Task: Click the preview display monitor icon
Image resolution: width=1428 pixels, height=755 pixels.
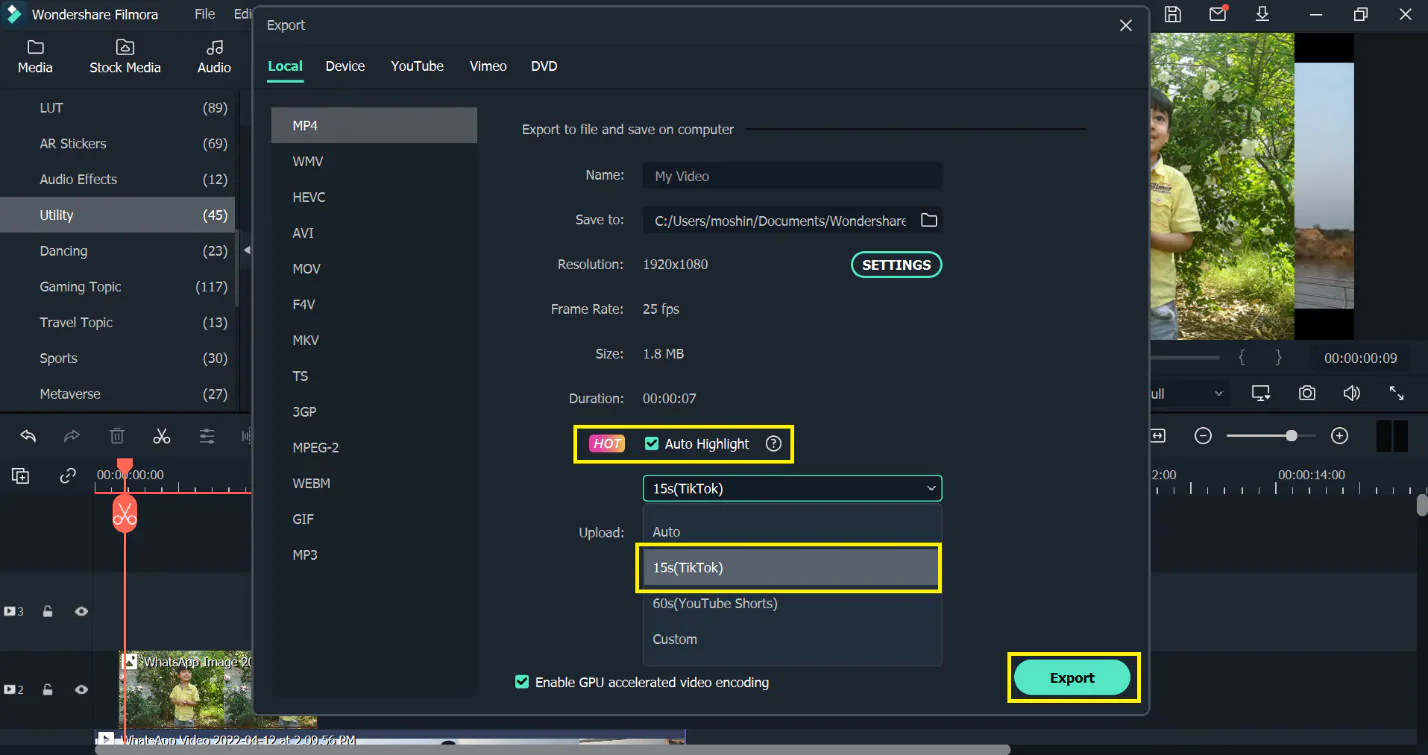Action: pyautogui.click(x=1262, y=393)
